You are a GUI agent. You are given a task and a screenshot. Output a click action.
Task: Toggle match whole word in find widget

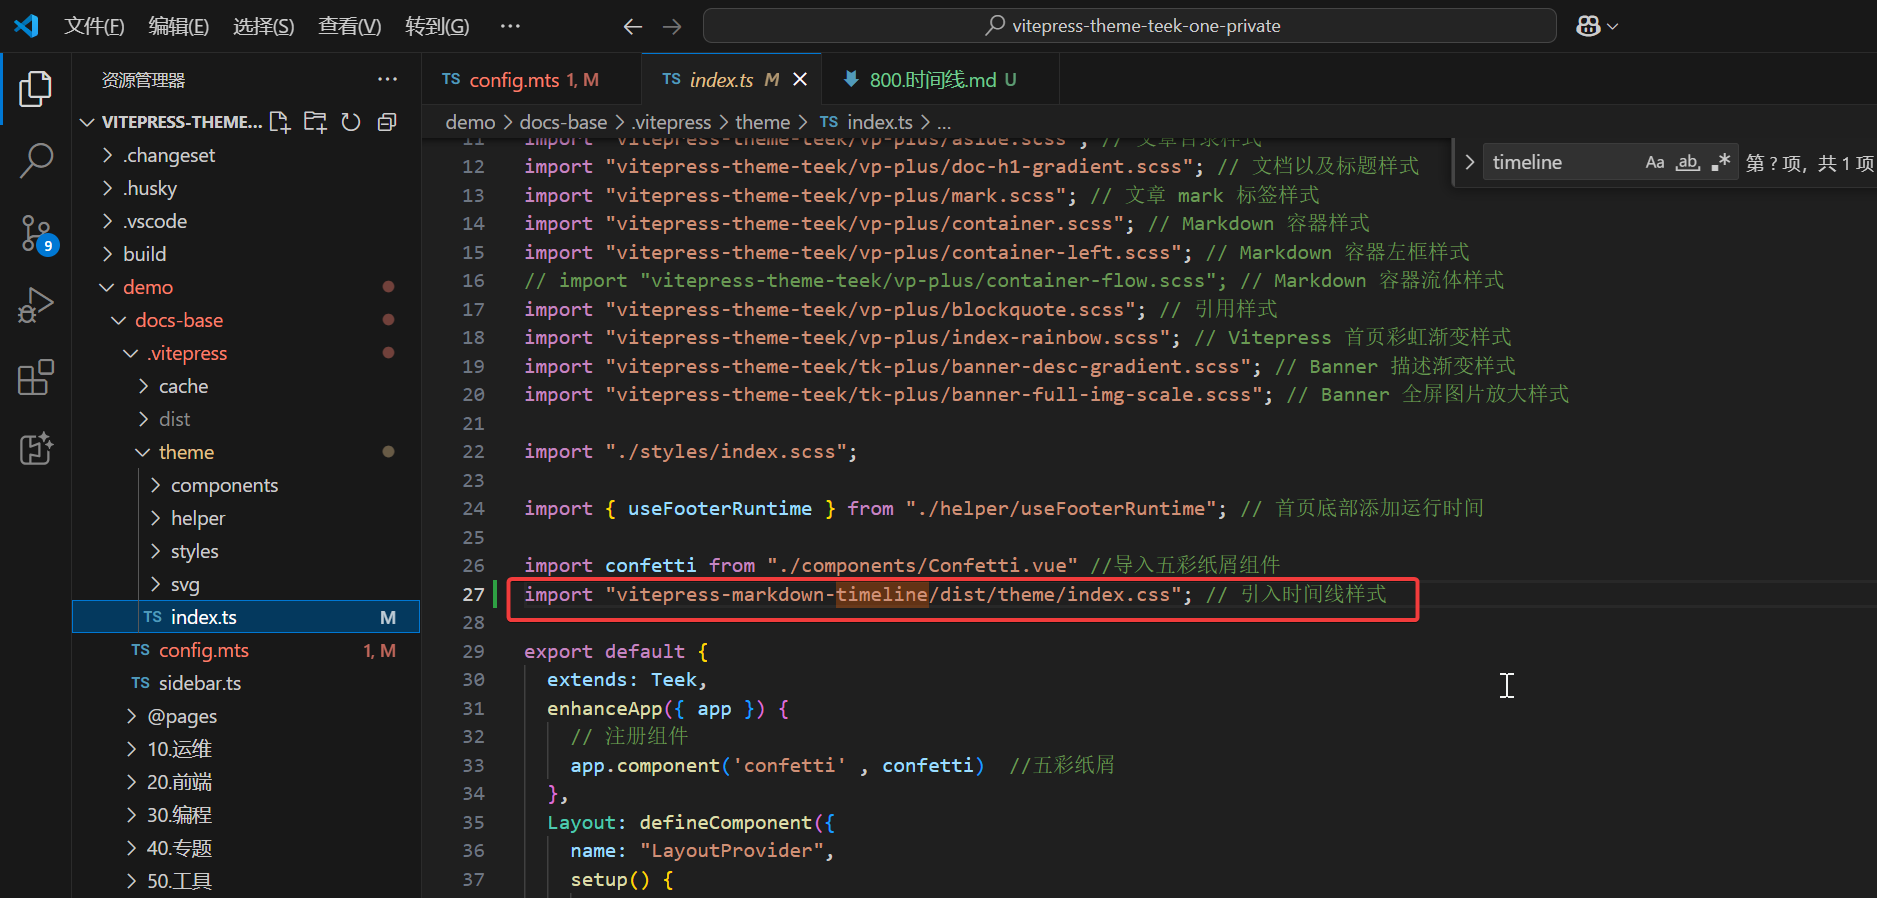[x=1688, y=162]
